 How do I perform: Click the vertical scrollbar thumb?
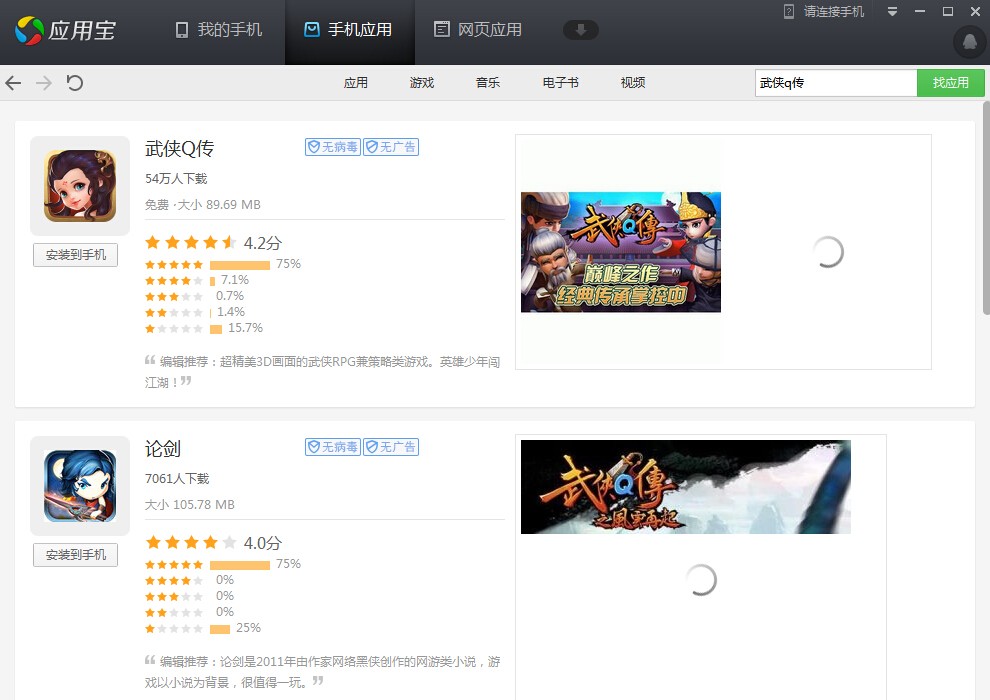tap(986, 208)
